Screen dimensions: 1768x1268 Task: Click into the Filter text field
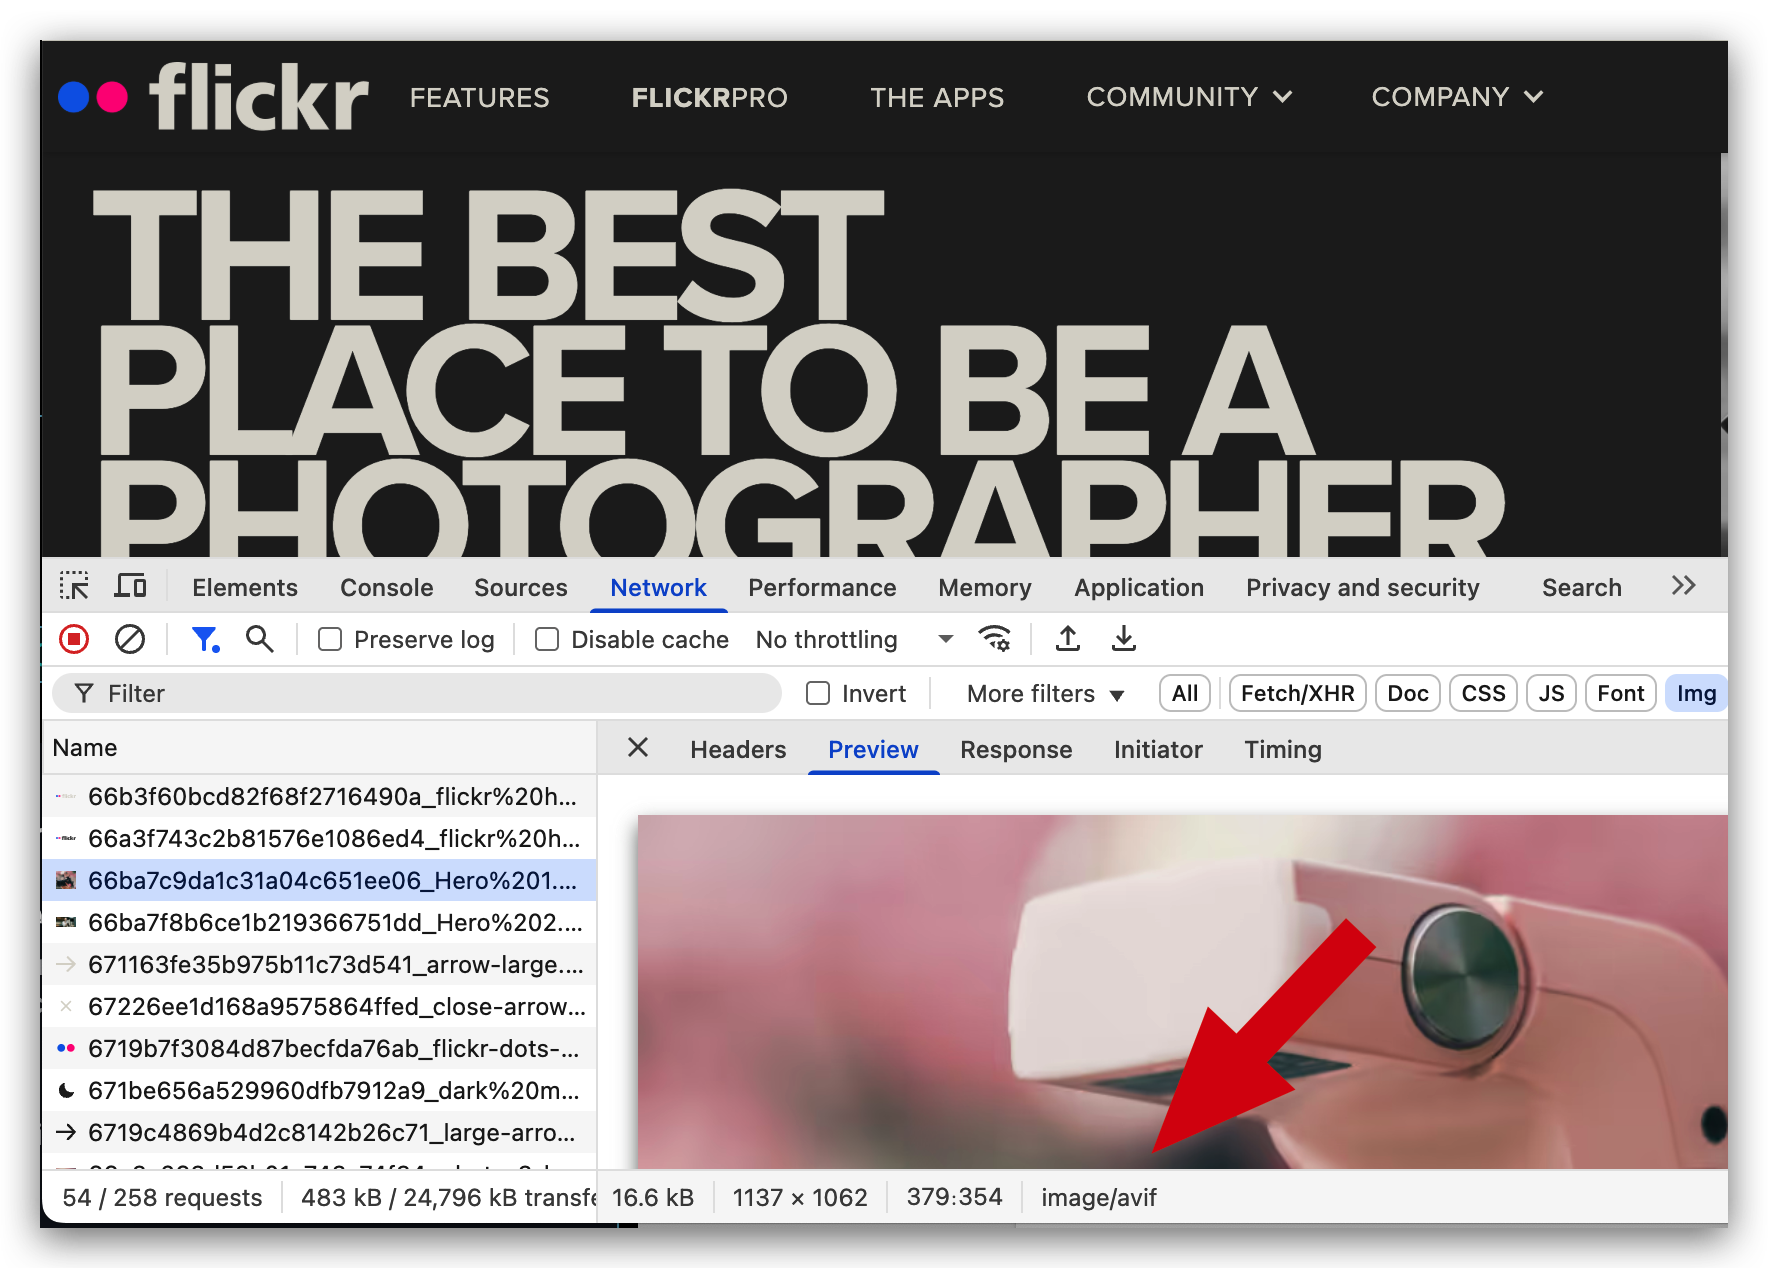pyautogui.click(x=430, y=694)
